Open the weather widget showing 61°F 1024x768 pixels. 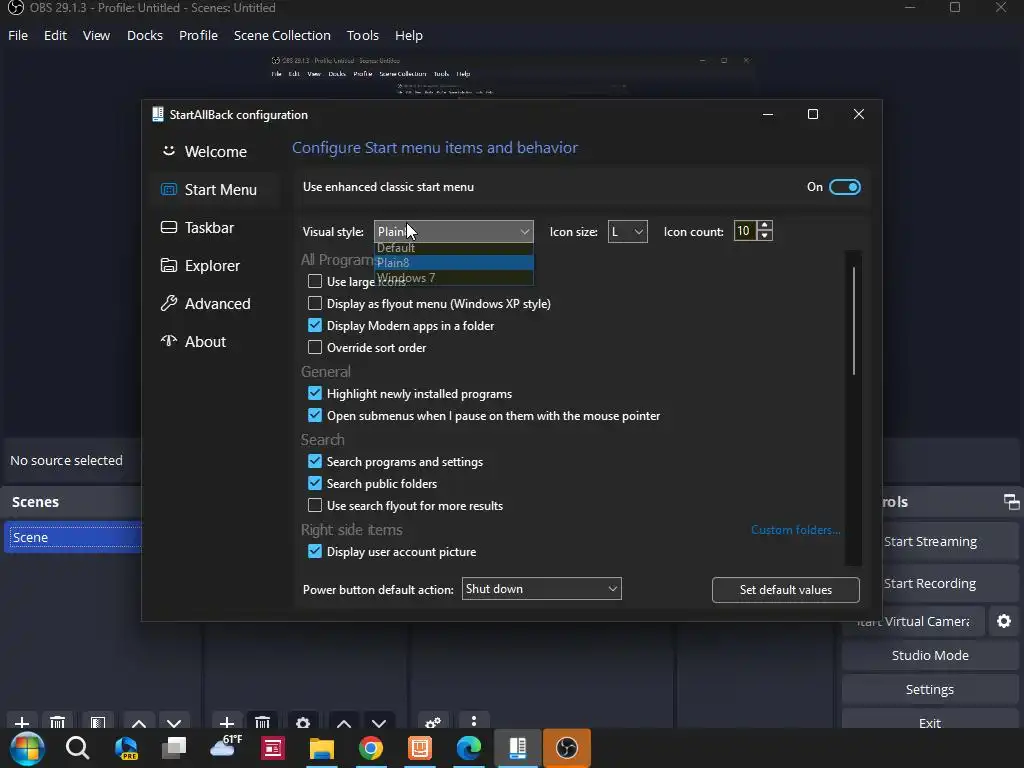point(226,745)
